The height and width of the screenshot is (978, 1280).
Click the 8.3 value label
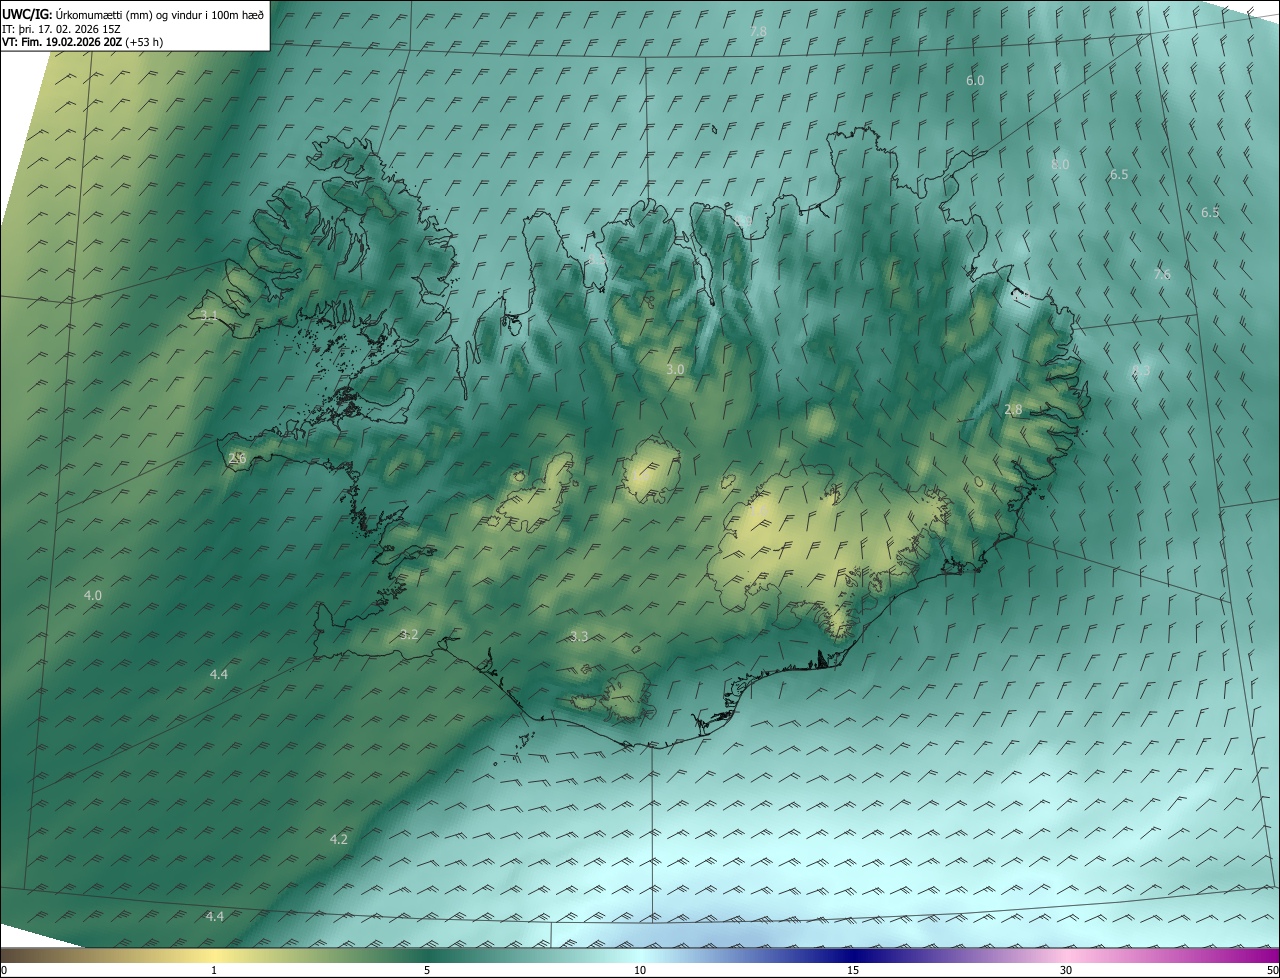[x=1140, y=371]
